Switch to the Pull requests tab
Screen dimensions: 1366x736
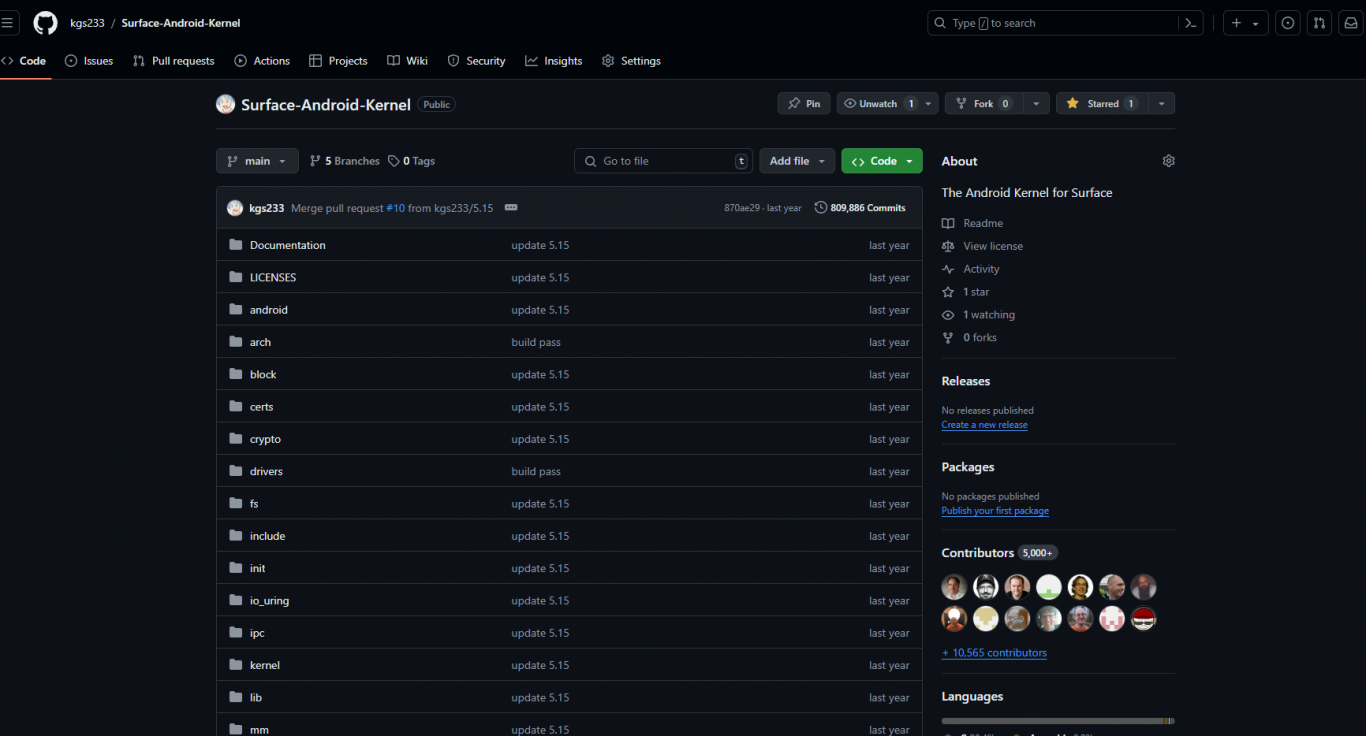174,61
